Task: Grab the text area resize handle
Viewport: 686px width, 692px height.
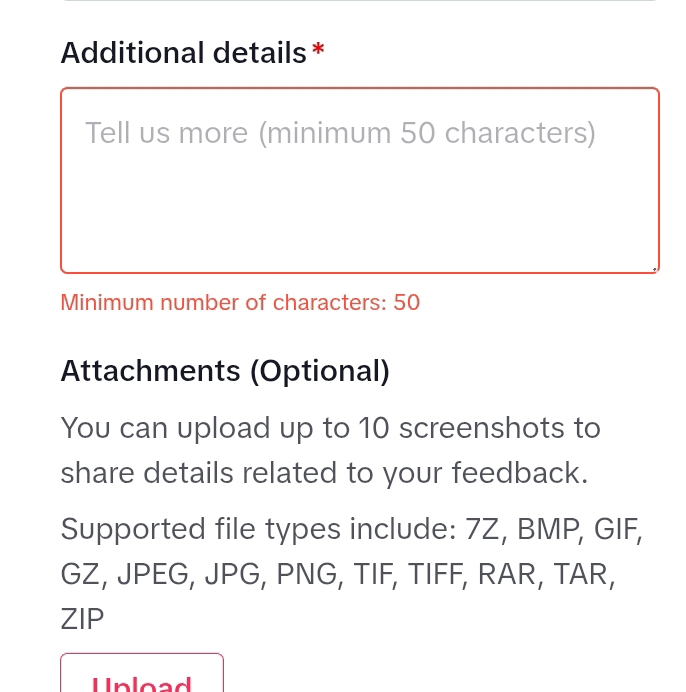Action: coord(654,268)
